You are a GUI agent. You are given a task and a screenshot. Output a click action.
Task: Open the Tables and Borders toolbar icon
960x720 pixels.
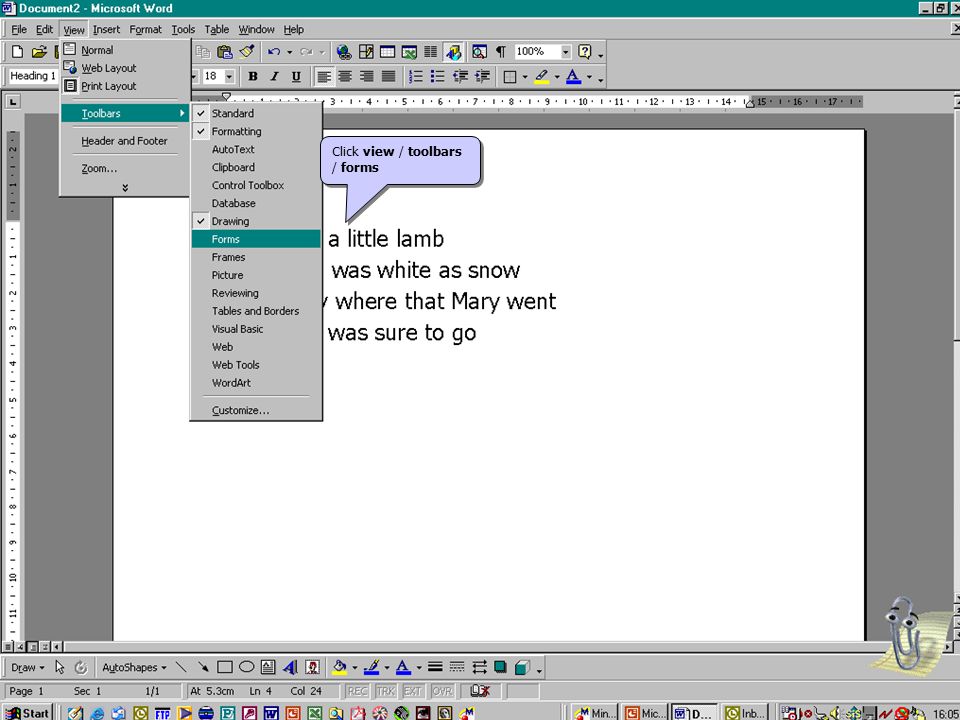[x=366, y=52]
